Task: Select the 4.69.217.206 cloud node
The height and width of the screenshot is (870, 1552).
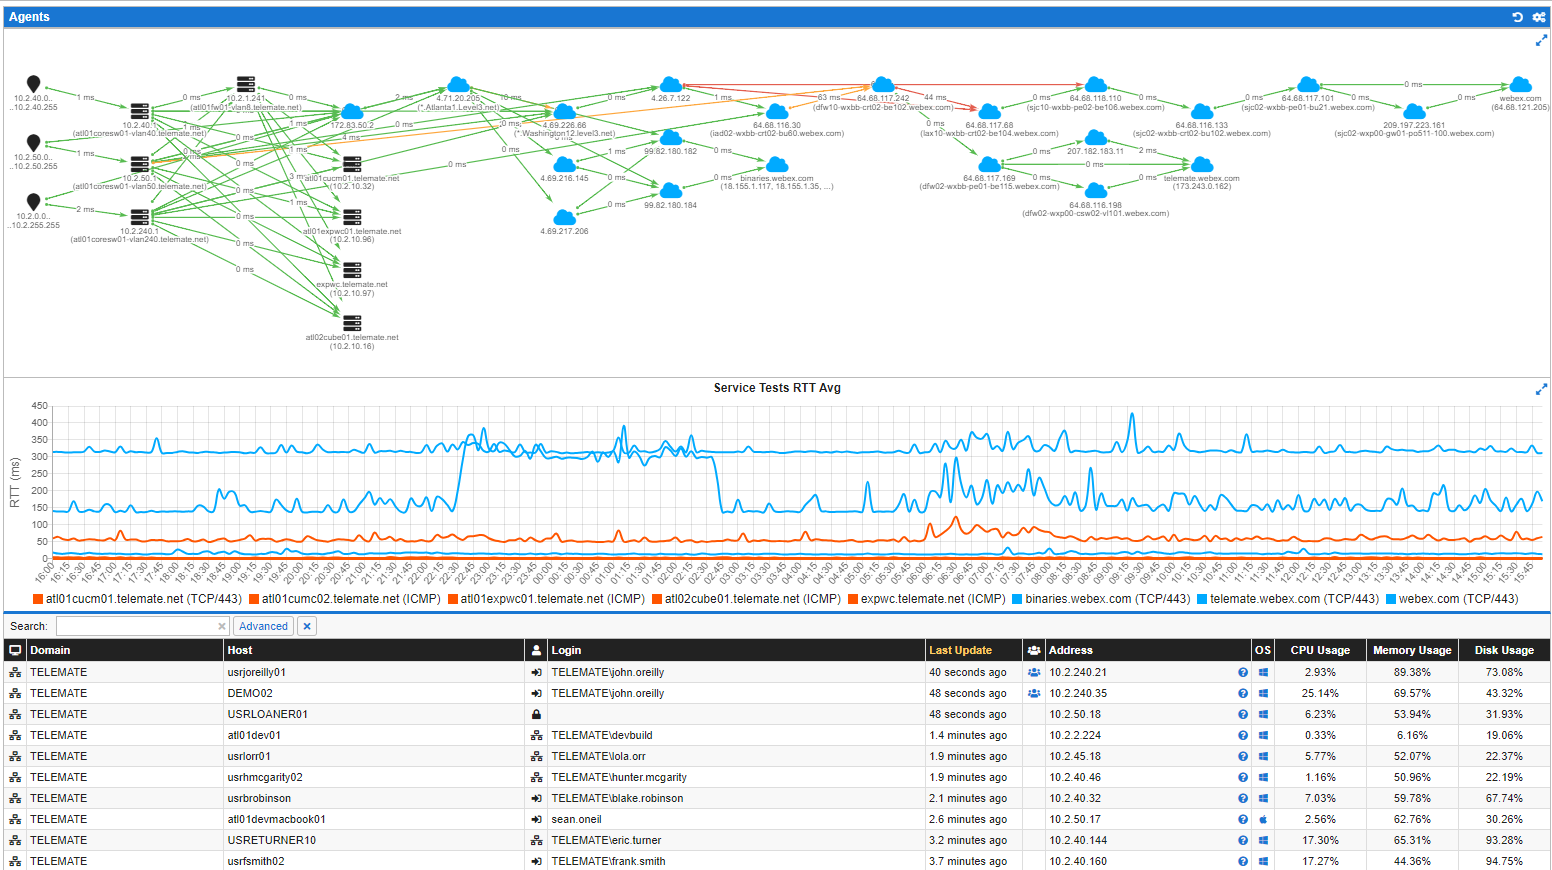Action: click(564, 217)
